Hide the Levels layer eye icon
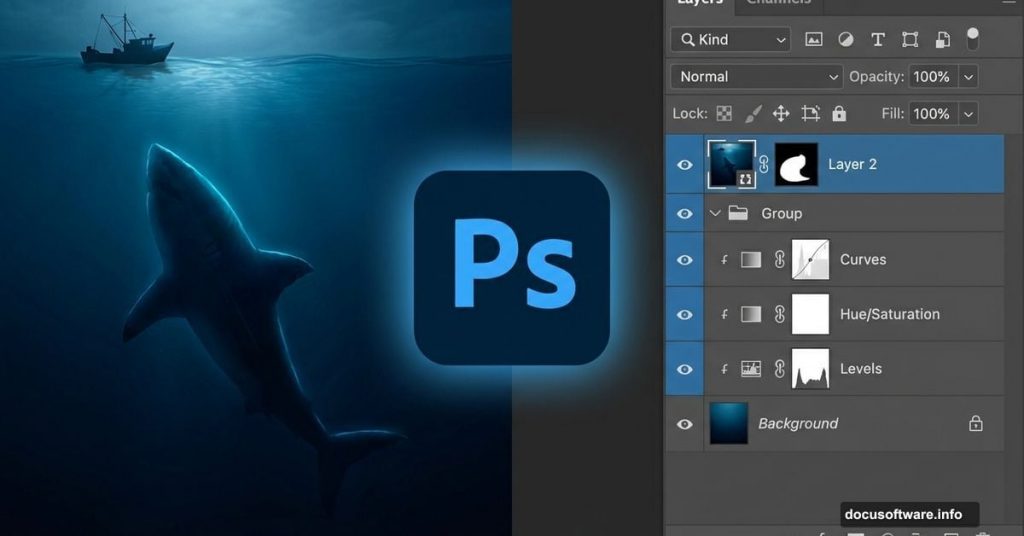1024x536 pixels. tap(684, 370)
